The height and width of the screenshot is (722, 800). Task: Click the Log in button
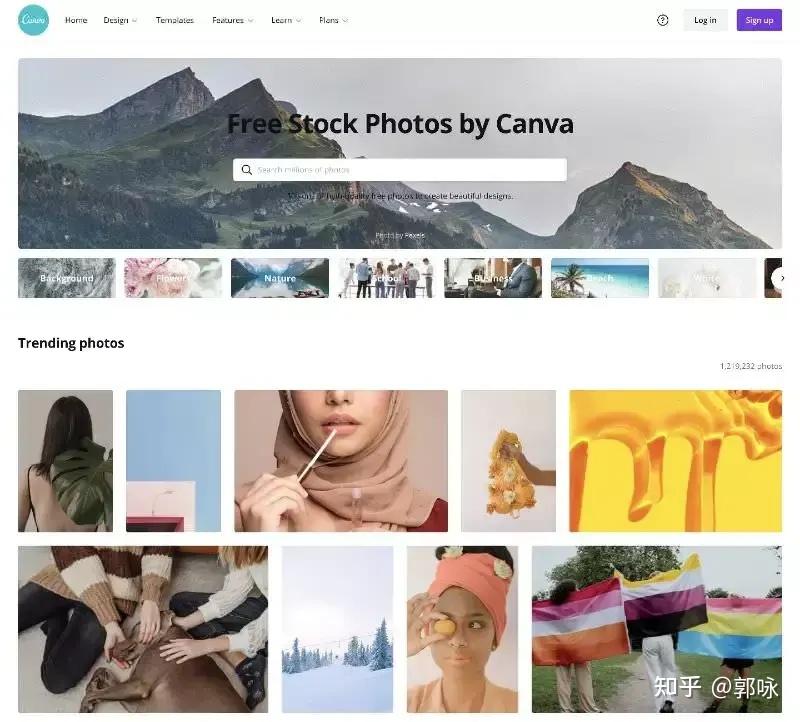tap(705, 20)
